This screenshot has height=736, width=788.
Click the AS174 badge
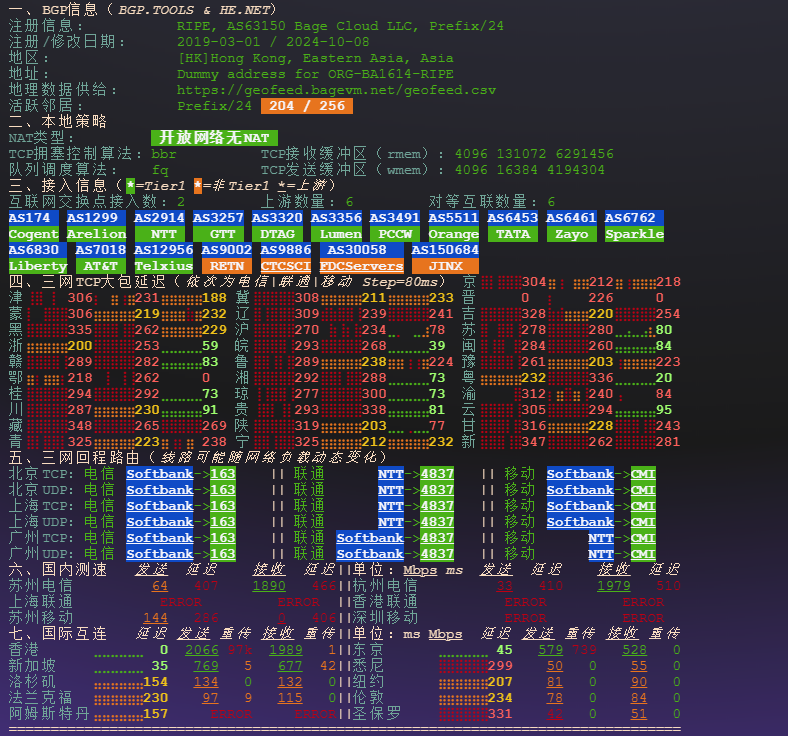click(28, 218)
